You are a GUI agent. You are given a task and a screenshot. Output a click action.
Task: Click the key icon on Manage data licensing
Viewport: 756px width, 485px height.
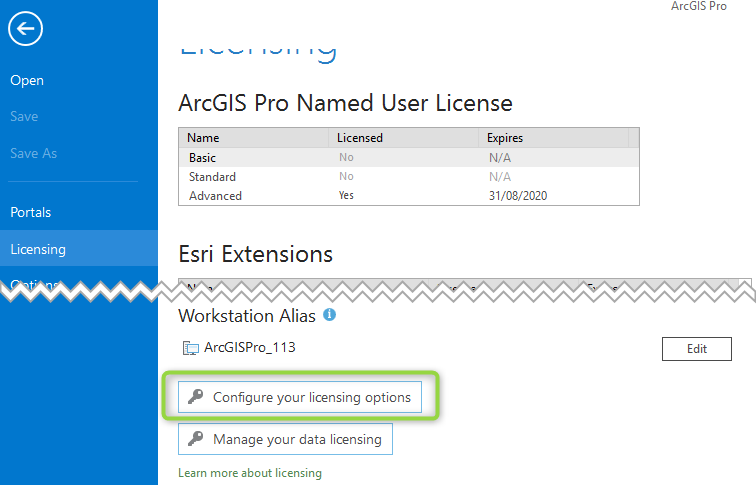point(195,438)
